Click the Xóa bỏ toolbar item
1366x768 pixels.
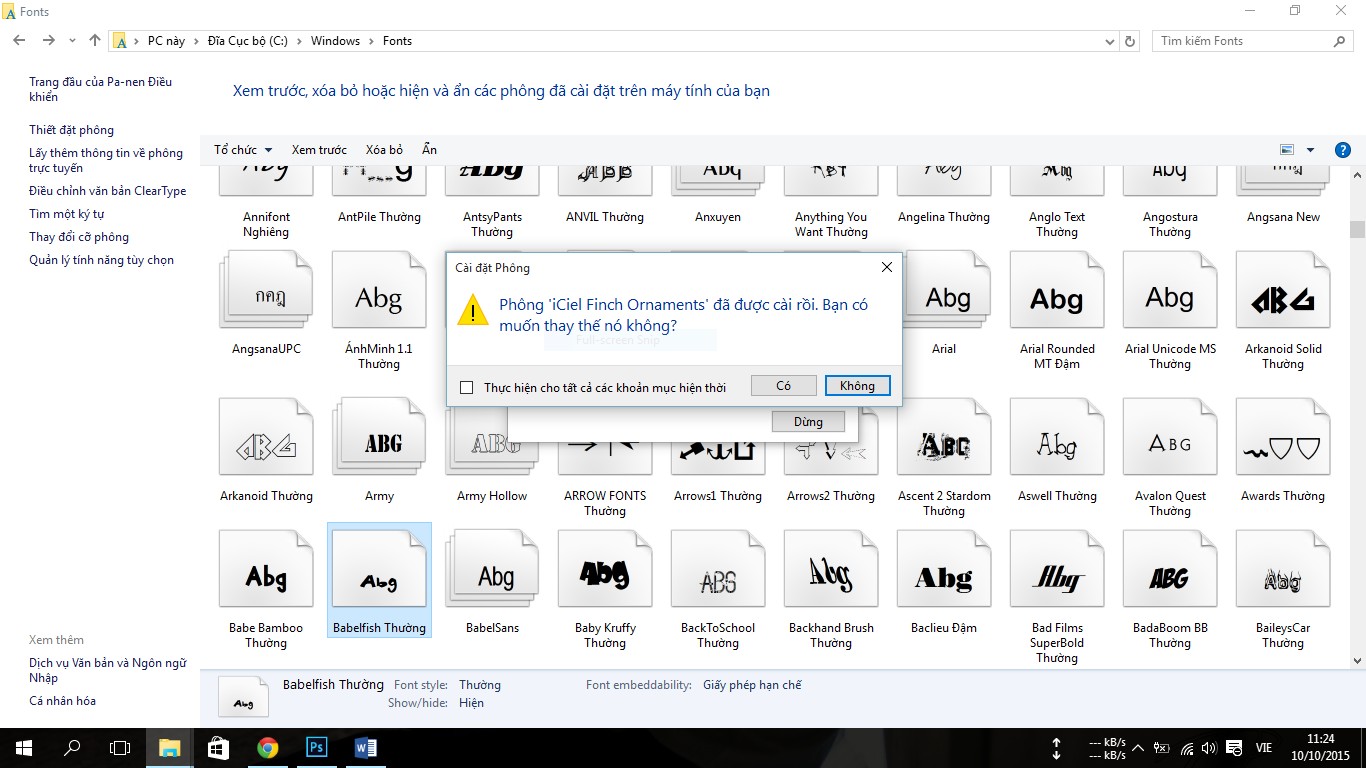coord(384,150)
